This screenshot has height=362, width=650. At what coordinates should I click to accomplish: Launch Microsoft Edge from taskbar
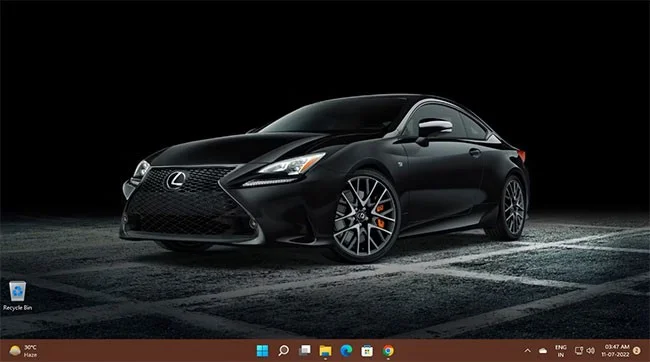point(346,351)
